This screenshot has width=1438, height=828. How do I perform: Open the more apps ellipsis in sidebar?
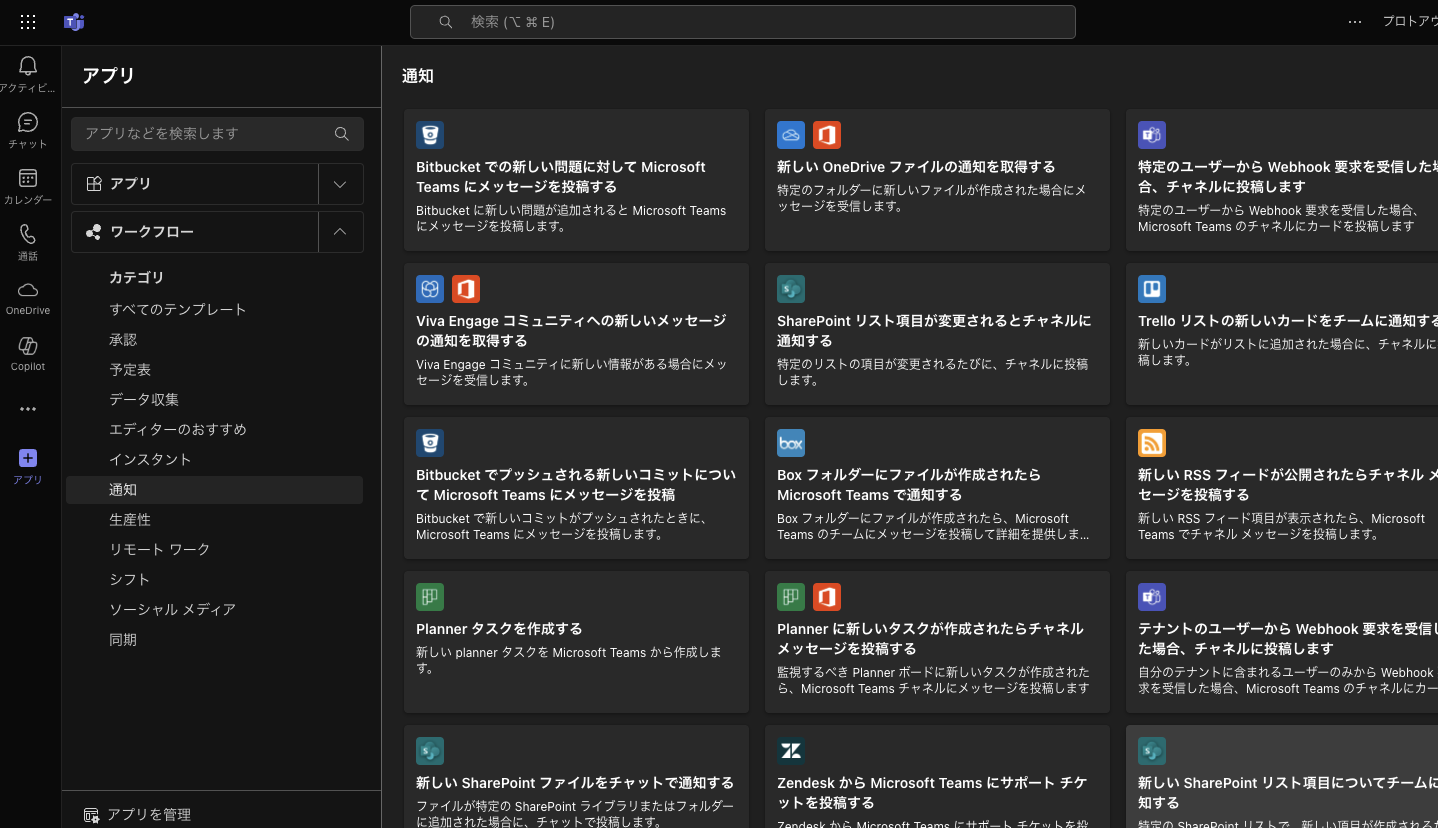pos(27,408)
